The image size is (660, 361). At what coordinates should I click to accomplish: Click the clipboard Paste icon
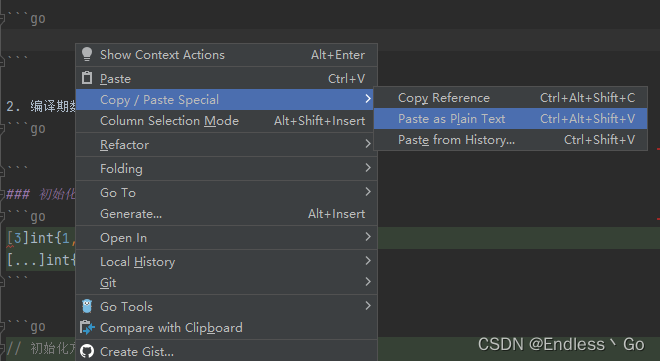coord(87,78)
